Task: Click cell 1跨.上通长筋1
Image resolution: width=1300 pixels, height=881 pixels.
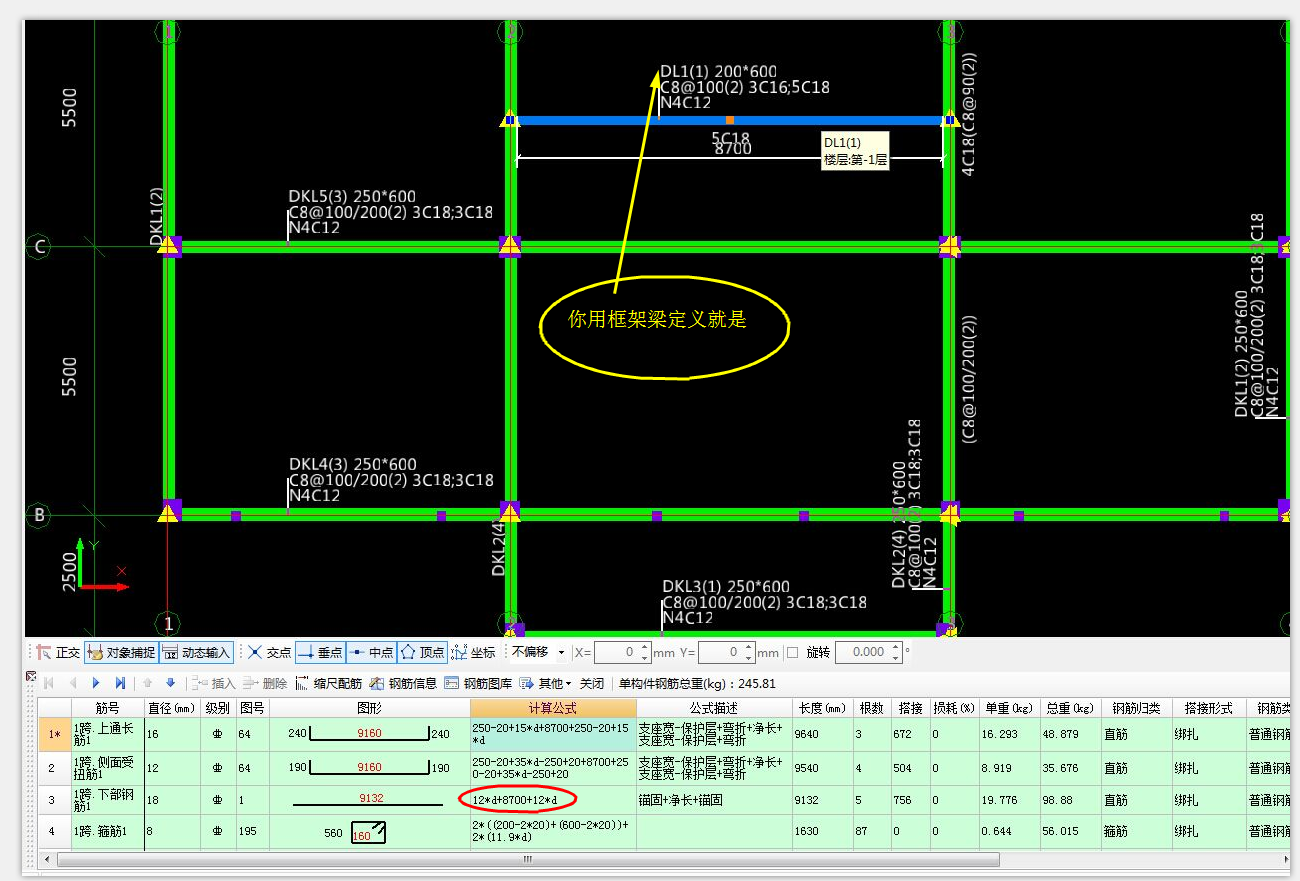Action: click(x=107, y=734)
